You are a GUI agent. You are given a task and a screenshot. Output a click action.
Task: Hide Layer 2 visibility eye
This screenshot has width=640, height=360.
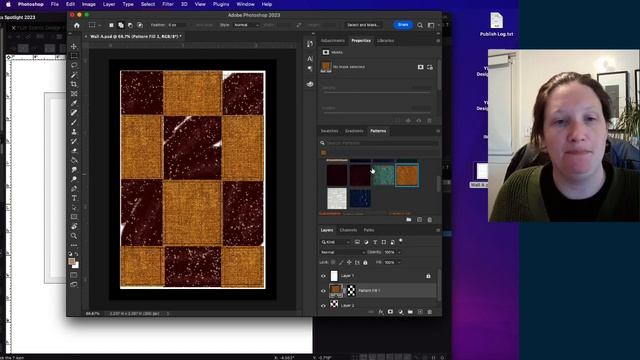[323, 305]
